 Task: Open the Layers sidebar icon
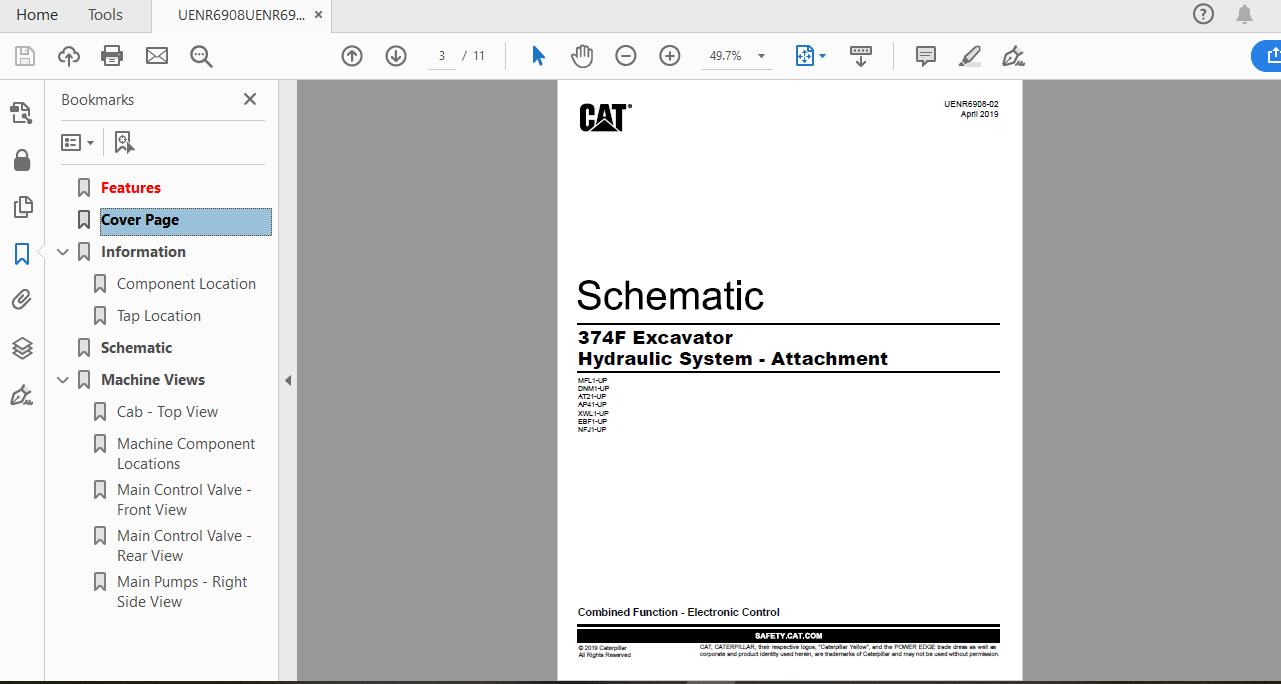[22, 347]
